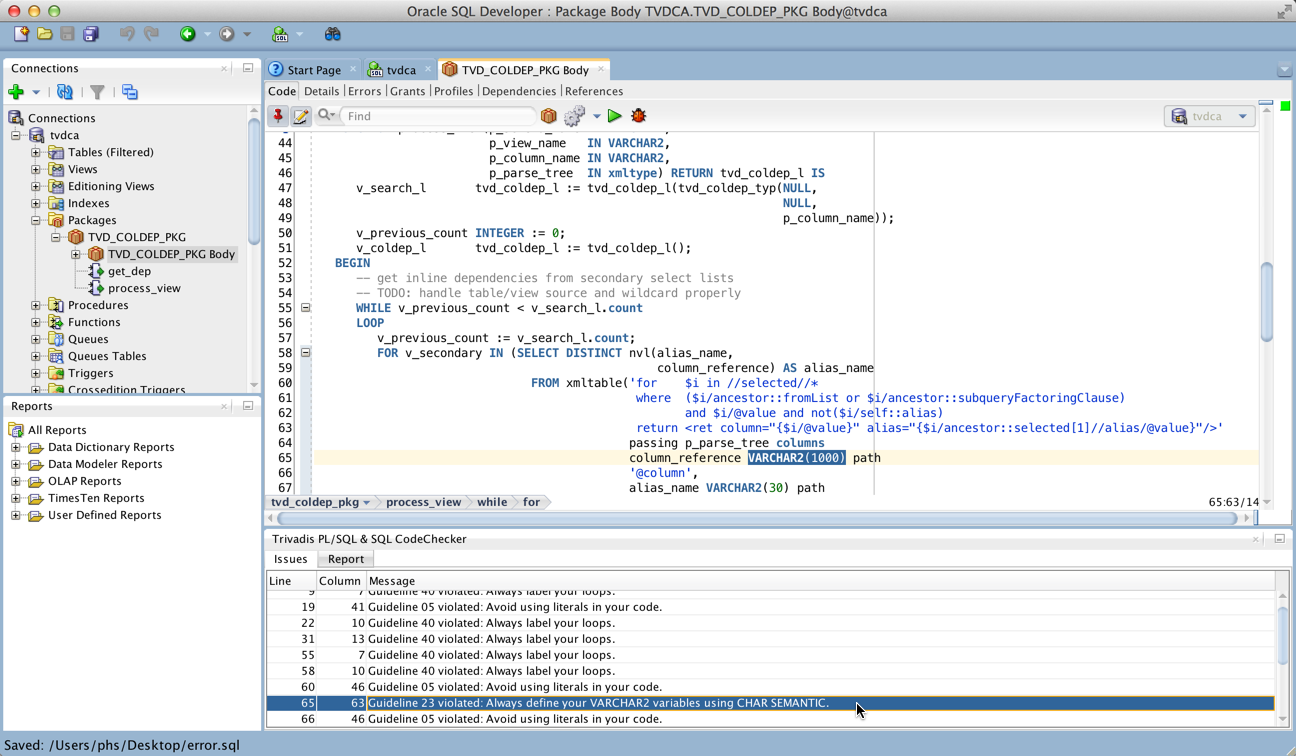This screenshot has width=1296, height=756.
Task: Click the Refresh icon in the Connections panel
Action: click(64, 92)
